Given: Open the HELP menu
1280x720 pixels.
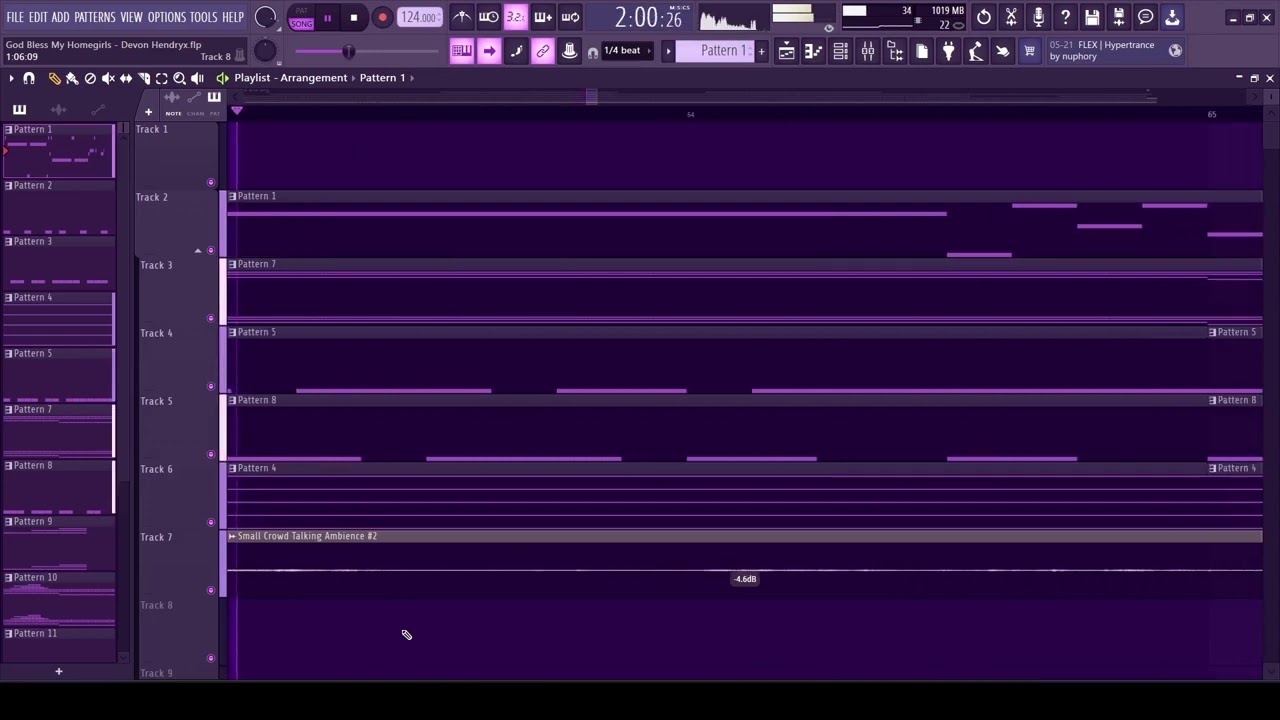Looking at the screenshot, I should [233, 17].
